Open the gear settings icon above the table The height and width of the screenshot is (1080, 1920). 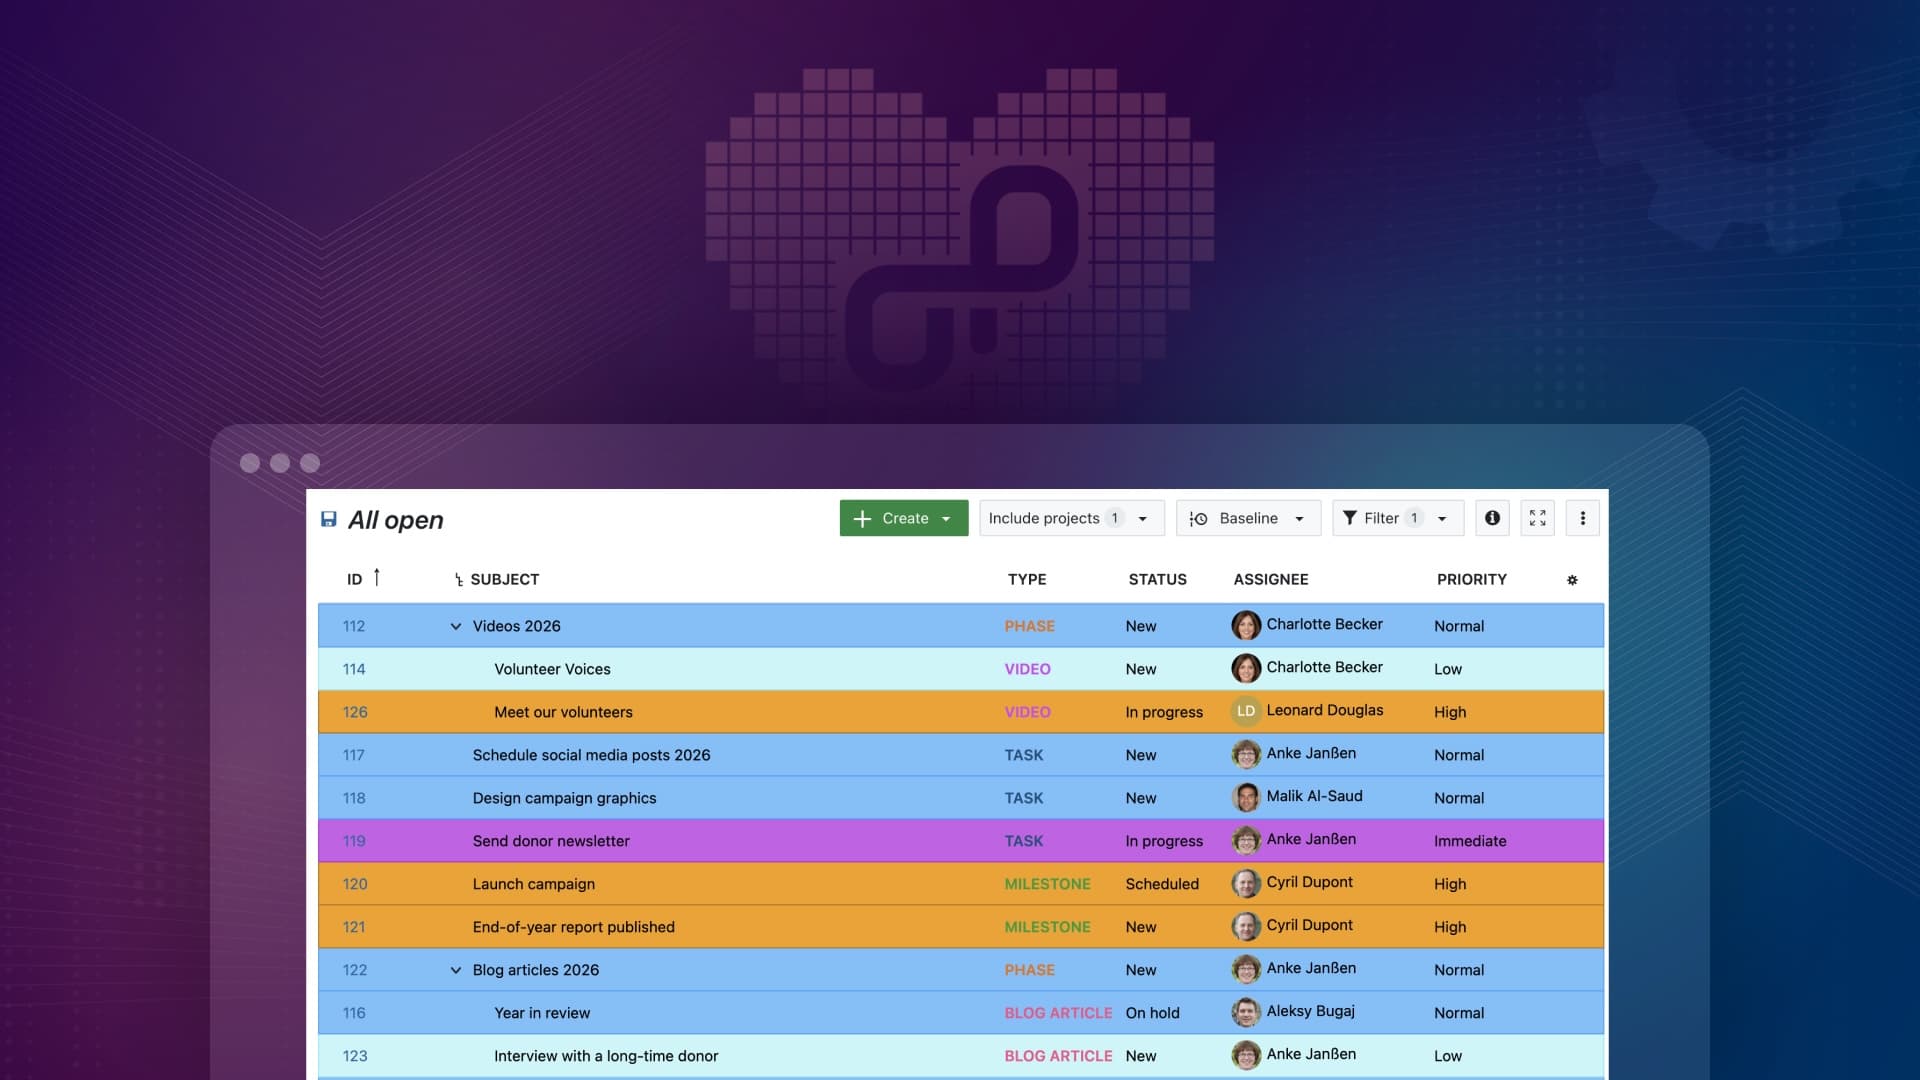(x=1572, y=579)
